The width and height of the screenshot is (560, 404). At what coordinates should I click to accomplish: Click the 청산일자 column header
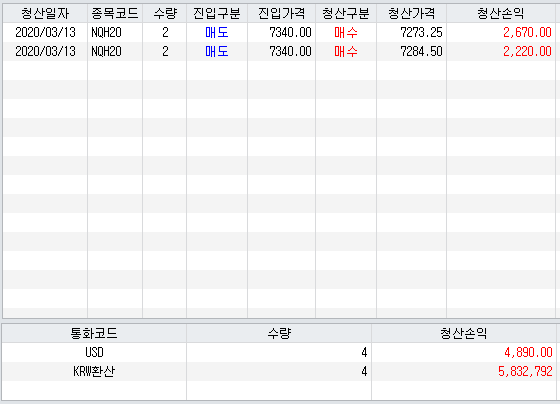(x=45, y=14)
